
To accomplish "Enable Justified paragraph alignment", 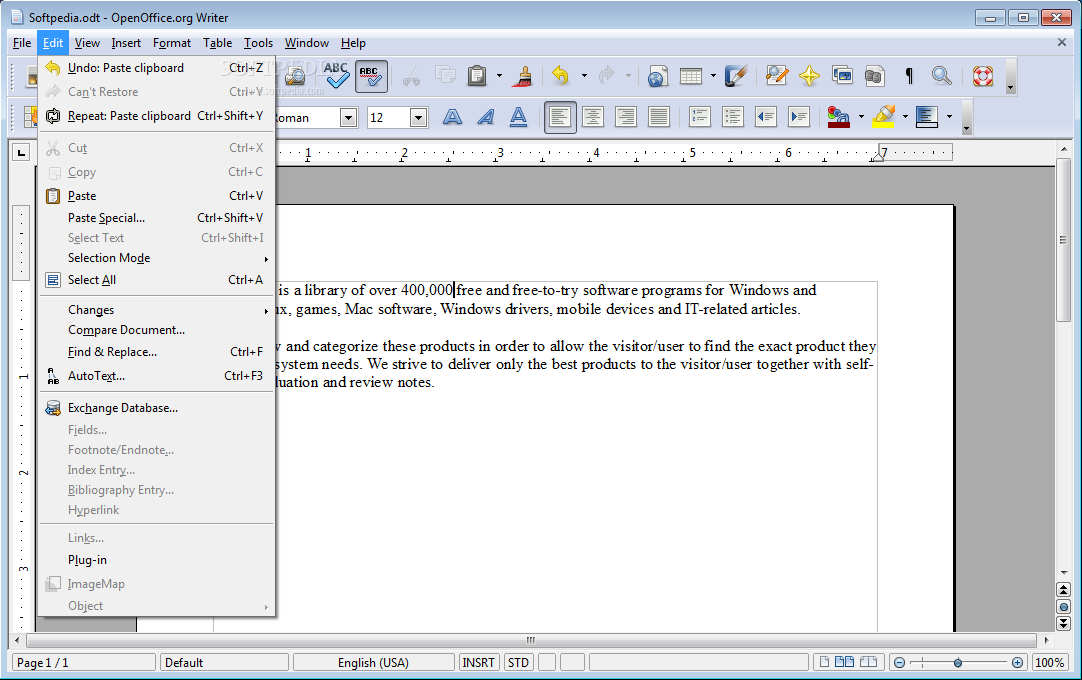I will (659, 117).
